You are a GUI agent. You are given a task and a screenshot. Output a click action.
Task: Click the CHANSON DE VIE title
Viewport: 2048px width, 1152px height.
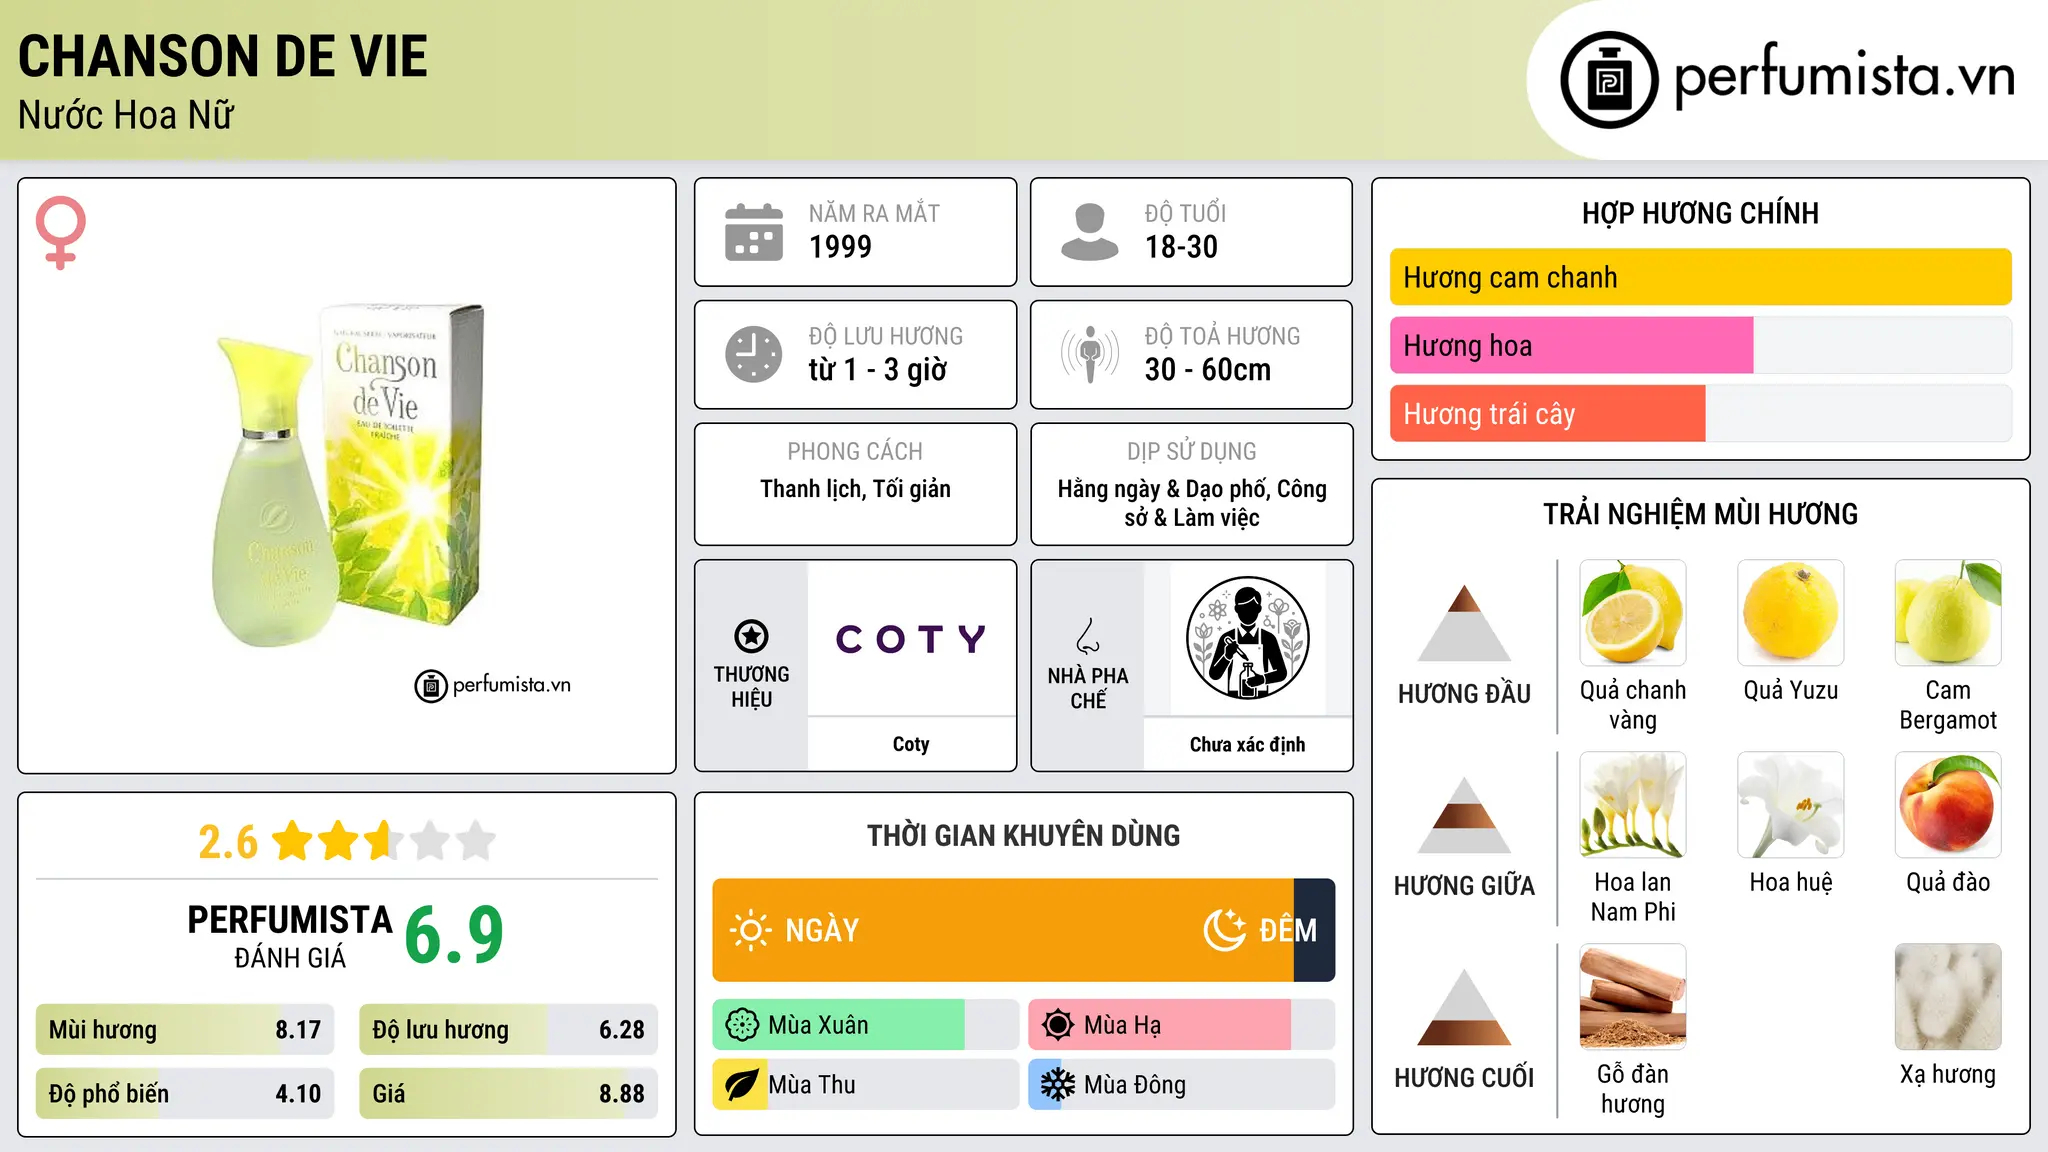(223, 56)
